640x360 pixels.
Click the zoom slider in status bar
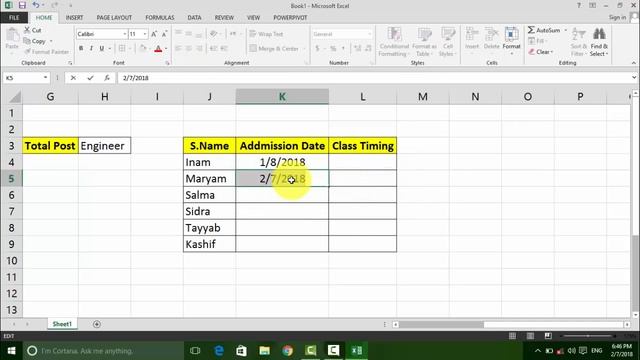[x=588, y=336]
